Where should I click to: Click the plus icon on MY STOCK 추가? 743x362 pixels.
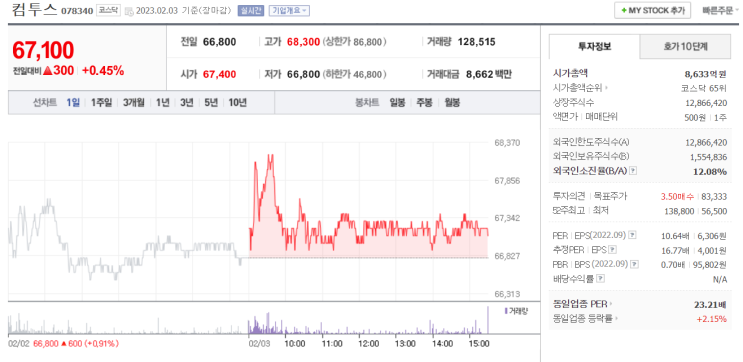(x=624, y=10)
